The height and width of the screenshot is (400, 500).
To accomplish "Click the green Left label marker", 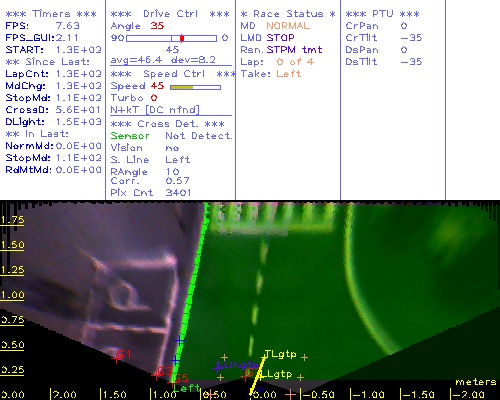I will (186, 388).
